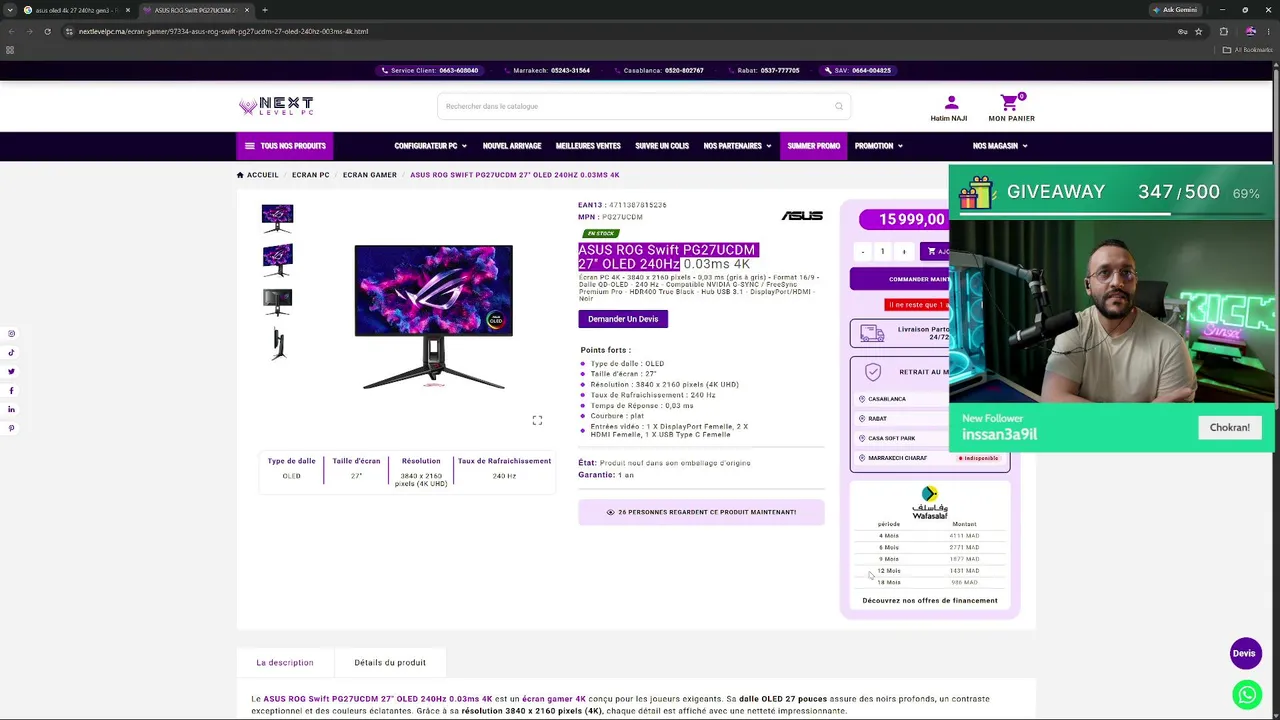The height and width of the screenshot is (720, 1280).
Task: Switch to La description tab
Action: (285, 662)
